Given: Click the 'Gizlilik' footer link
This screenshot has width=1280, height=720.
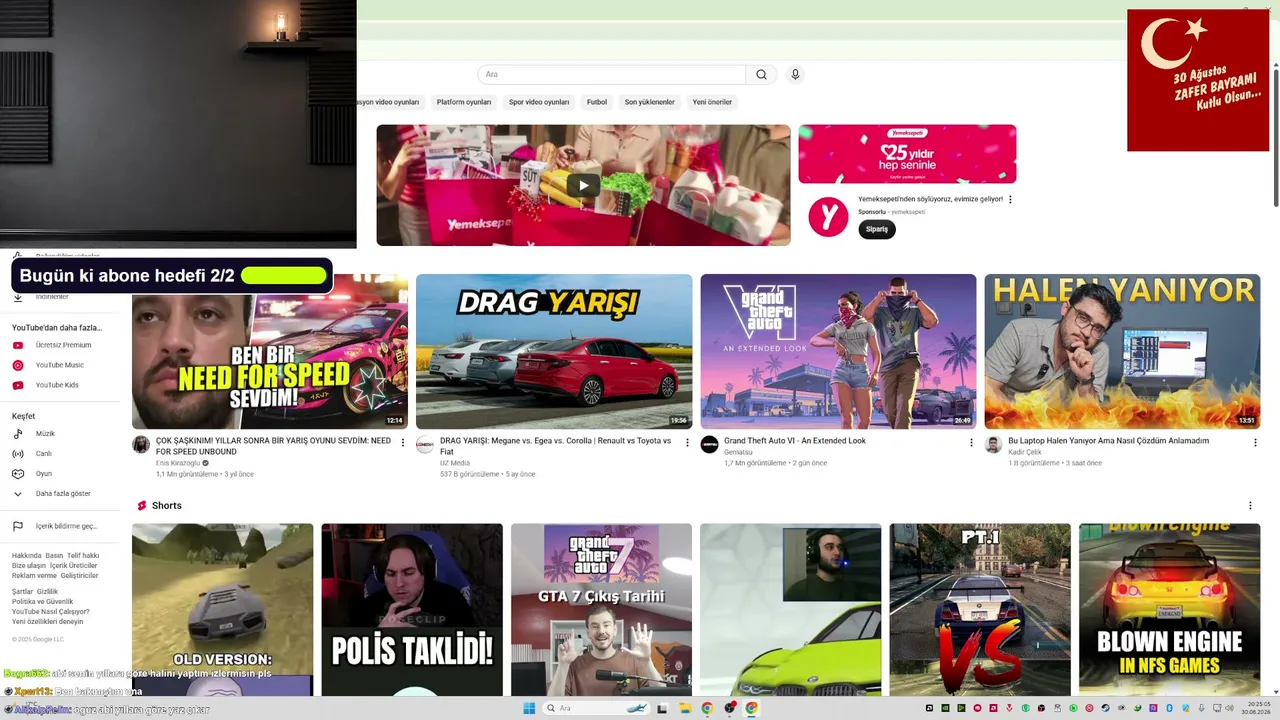Looking at the screenshot, I should pyautogui.click(x=48, y=592).
